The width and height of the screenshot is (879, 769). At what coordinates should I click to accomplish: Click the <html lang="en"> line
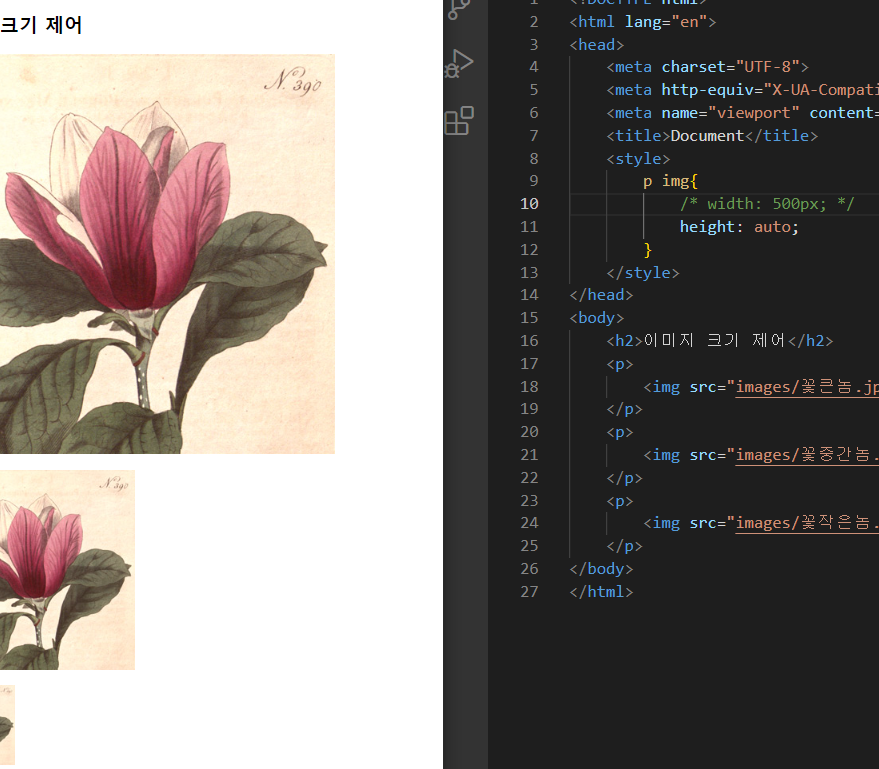(x=642, y=22)
